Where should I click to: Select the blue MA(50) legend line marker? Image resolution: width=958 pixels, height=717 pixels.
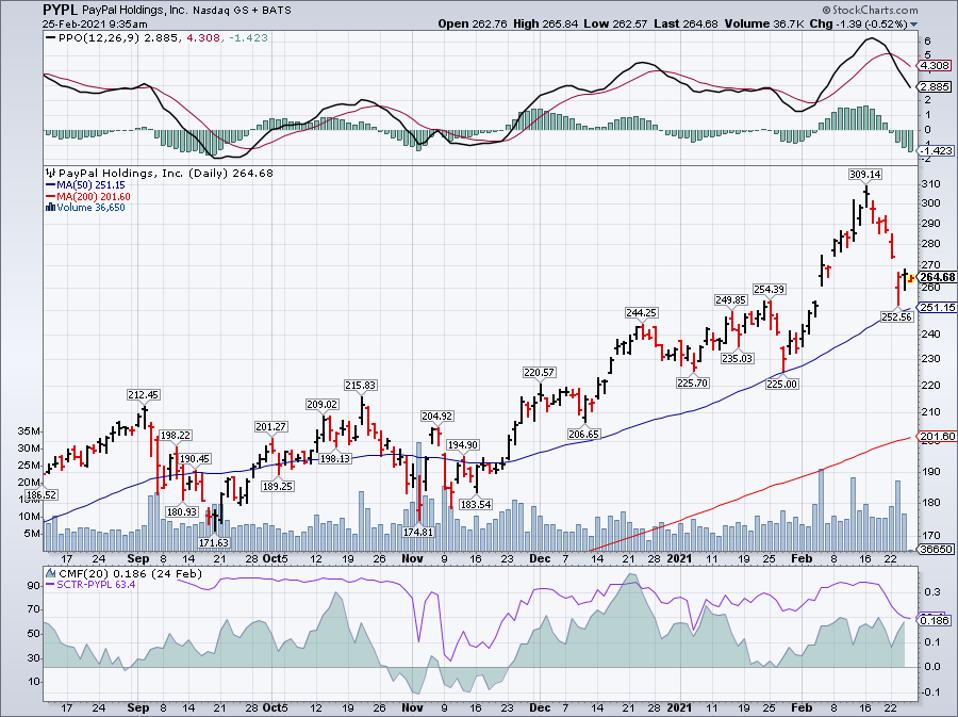[50, 185]
